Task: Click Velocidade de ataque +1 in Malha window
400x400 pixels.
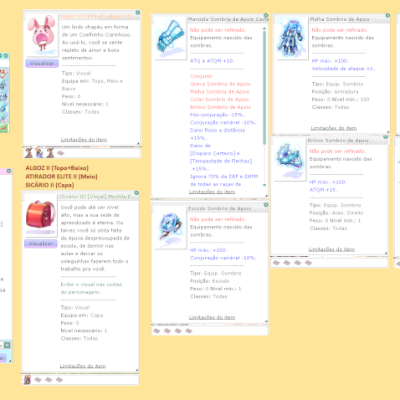Action: [x=343, y=69]
